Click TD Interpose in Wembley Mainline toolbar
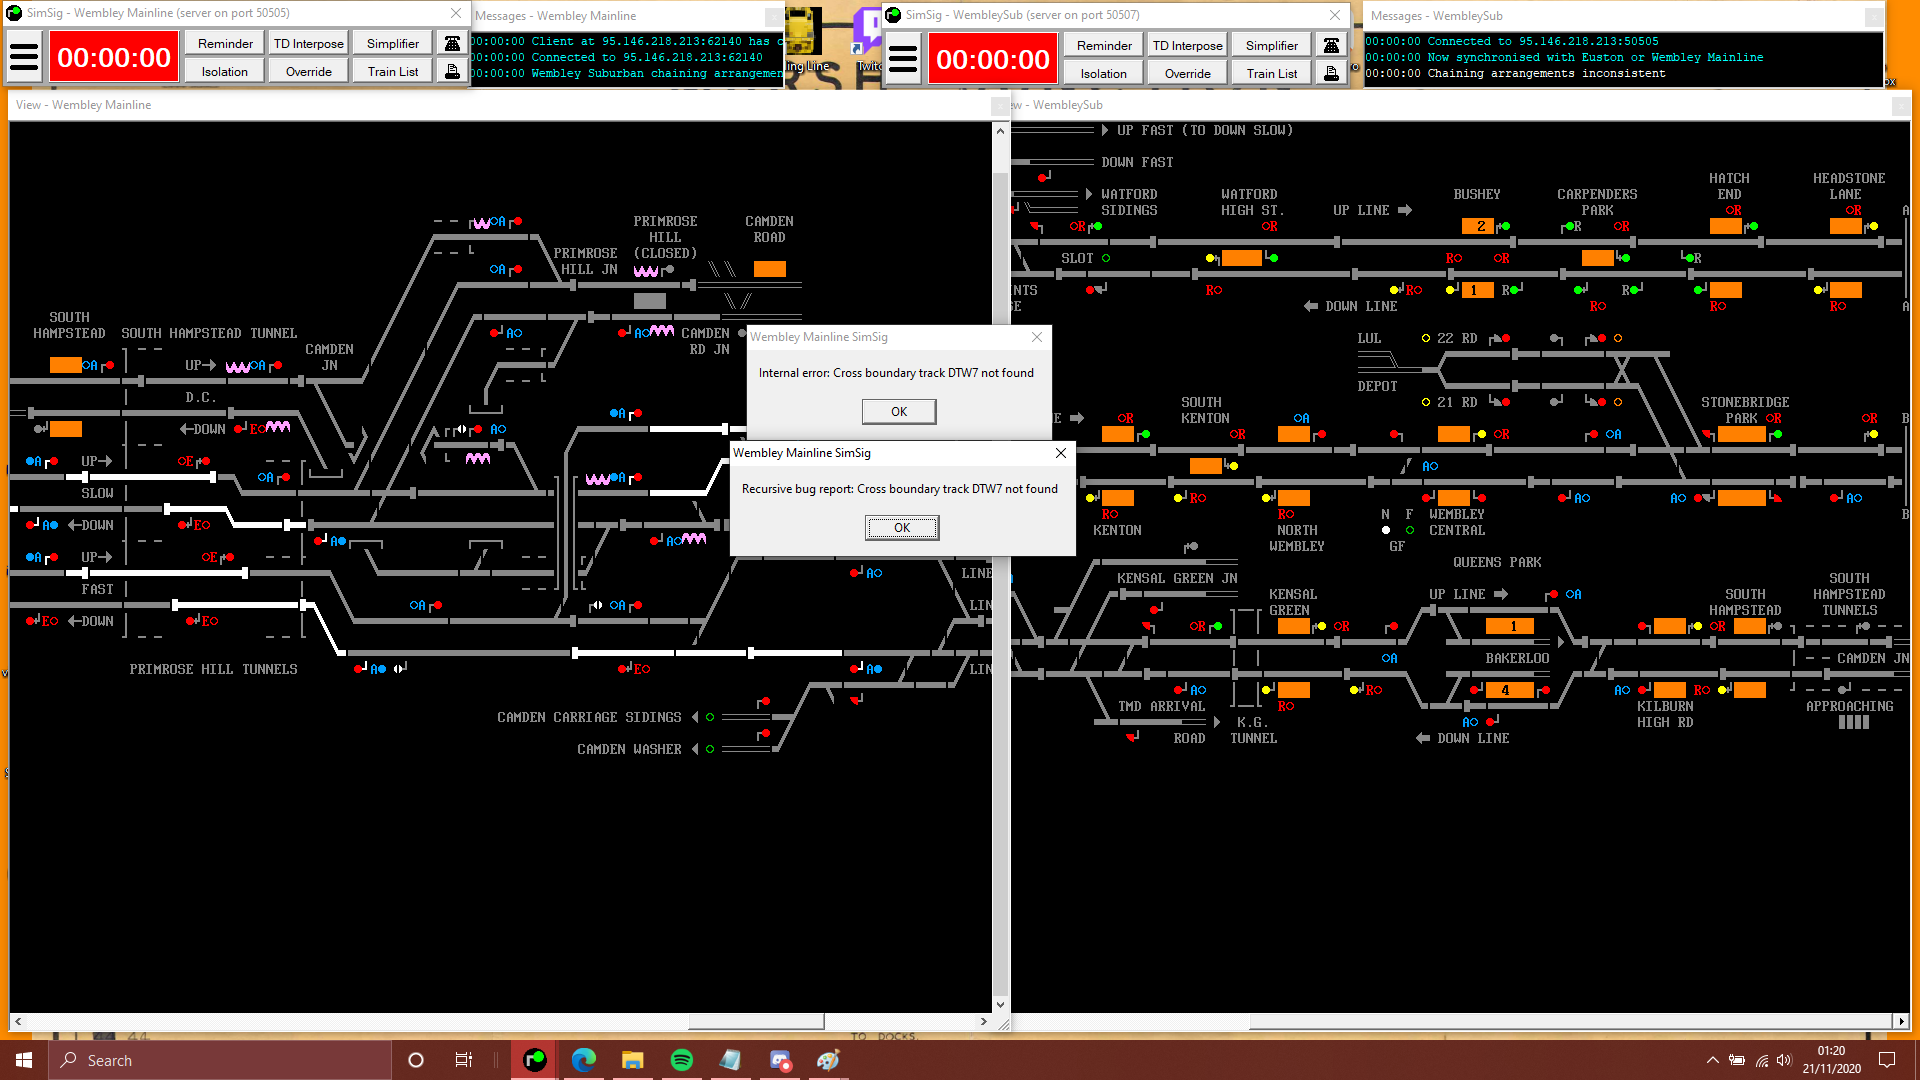1920x1080 pixels. pyautogui.click(x=309, y=43)
